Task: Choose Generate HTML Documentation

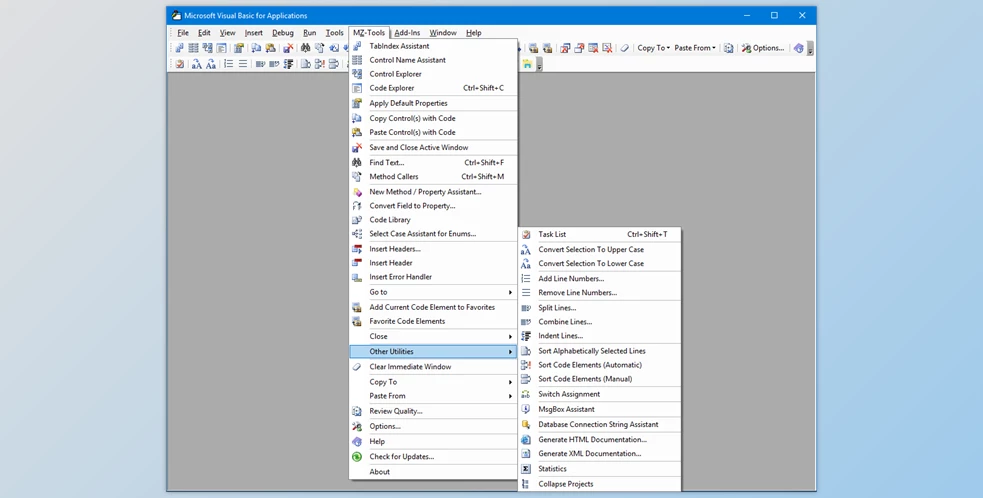Action: (x=600, y=440)
